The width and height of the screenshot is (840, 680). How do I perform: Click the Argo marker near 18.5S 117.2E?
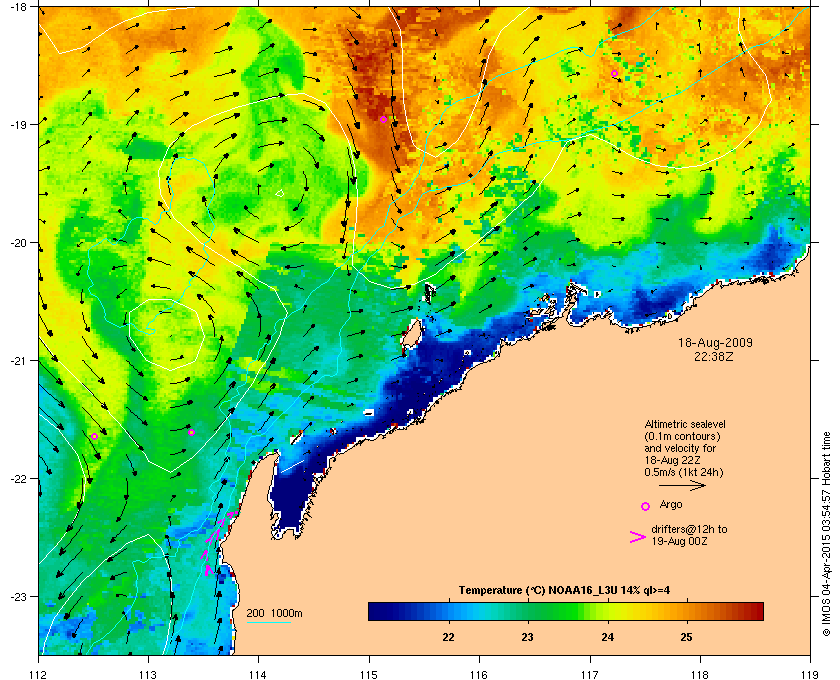click(614, 73)
